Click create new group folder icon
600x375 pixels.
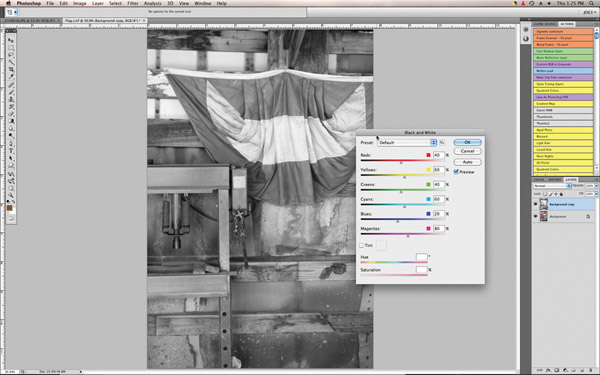(573, 370)
